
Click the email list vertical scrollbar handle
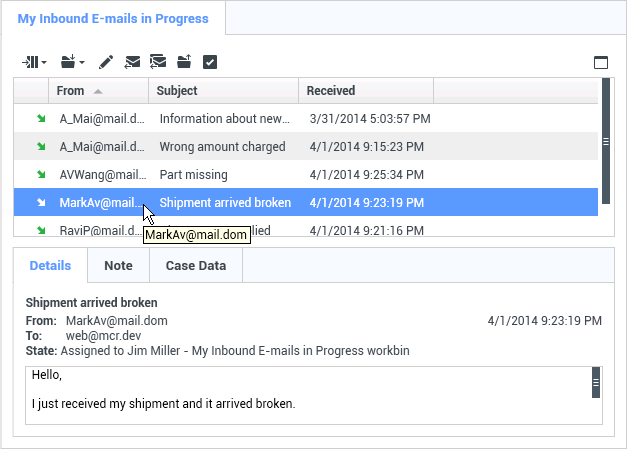[605, 142]
